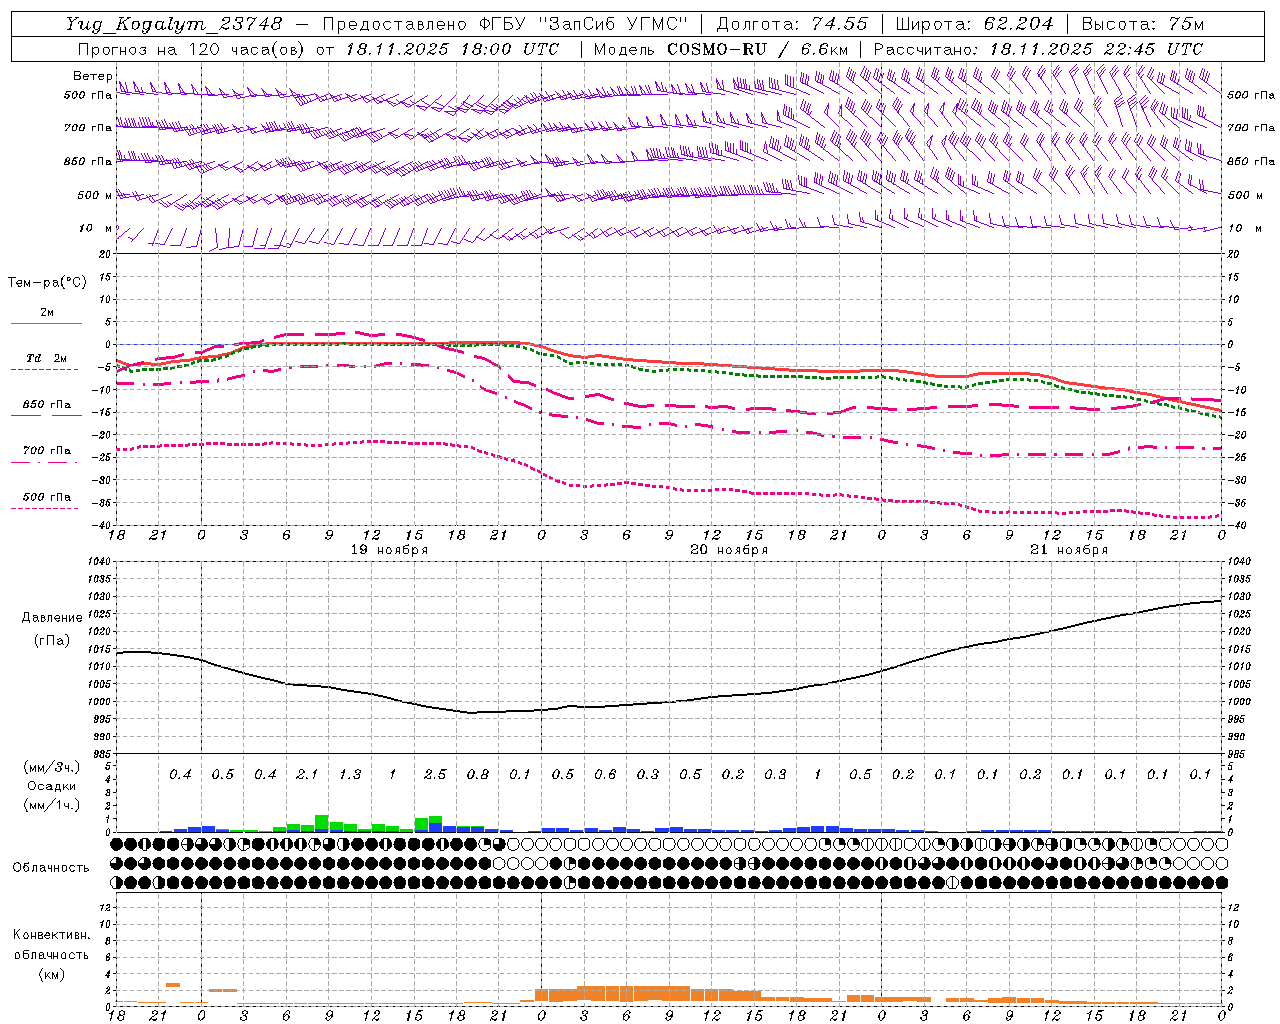The width and height of the screenshot is (1280, 1024).
Task: Click the 500 гПа temperature legend entry
Action: pos(46,497)
